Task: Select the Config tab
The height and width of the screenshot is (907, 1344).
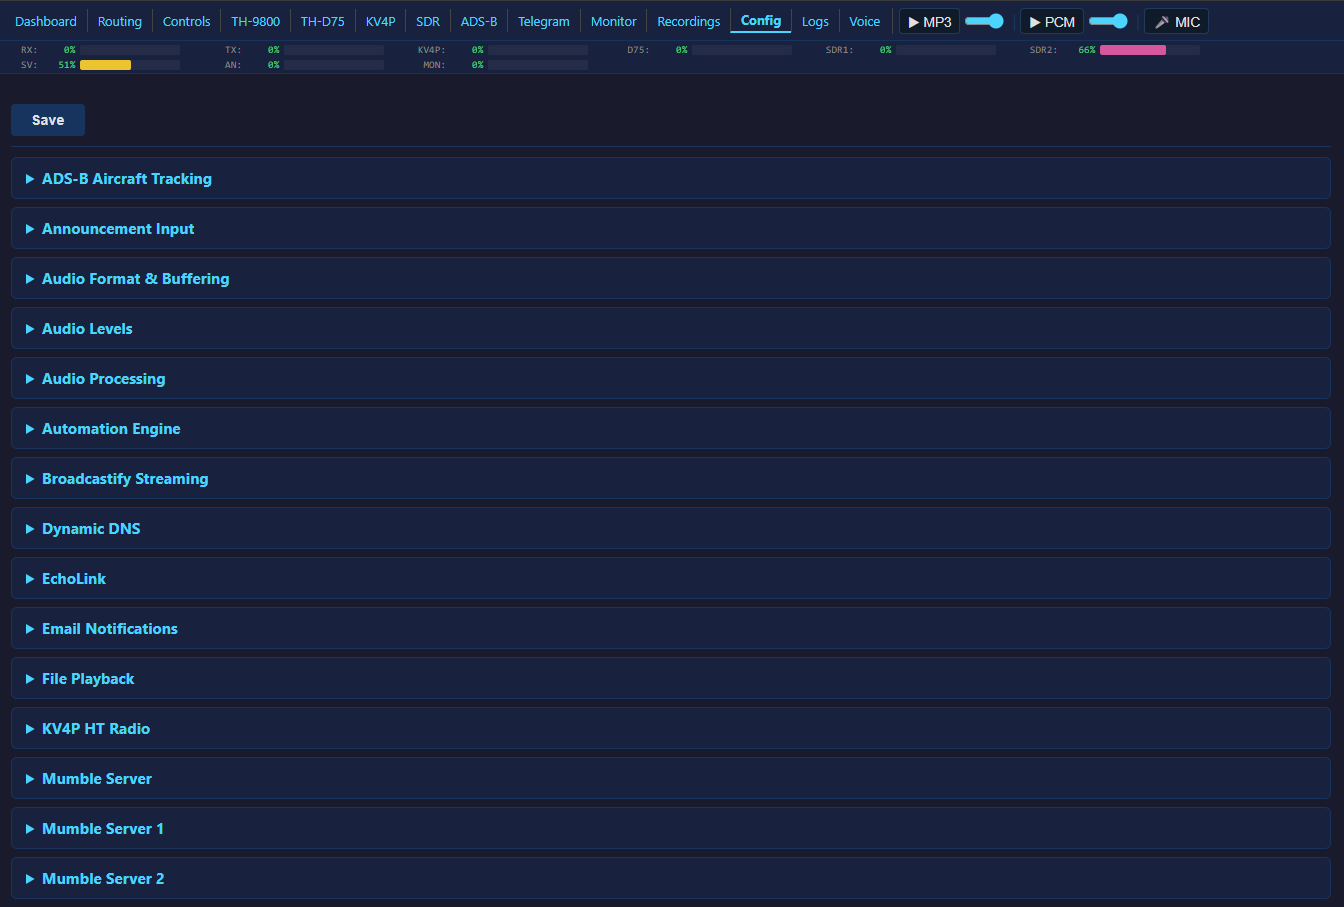Action: [761, 21]
